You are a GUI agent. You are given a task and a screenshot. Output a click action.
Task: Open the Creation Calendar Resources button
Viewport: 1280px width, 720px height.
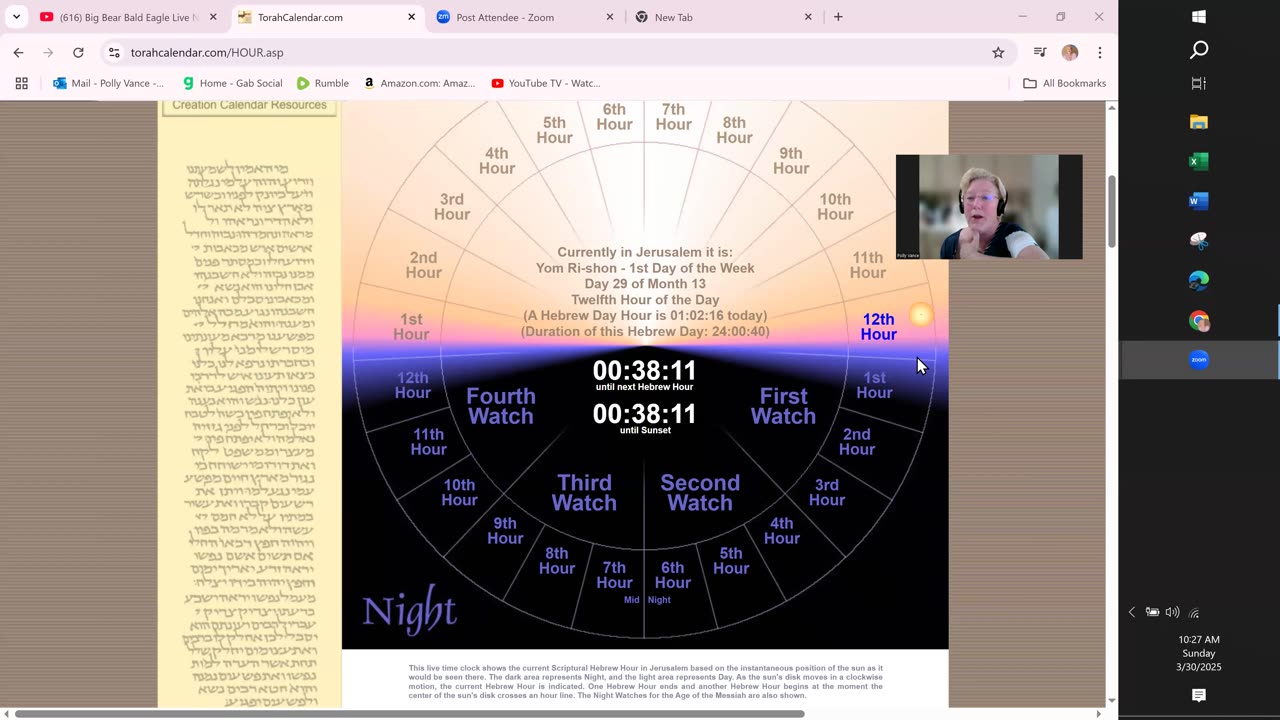click(249, 106)
